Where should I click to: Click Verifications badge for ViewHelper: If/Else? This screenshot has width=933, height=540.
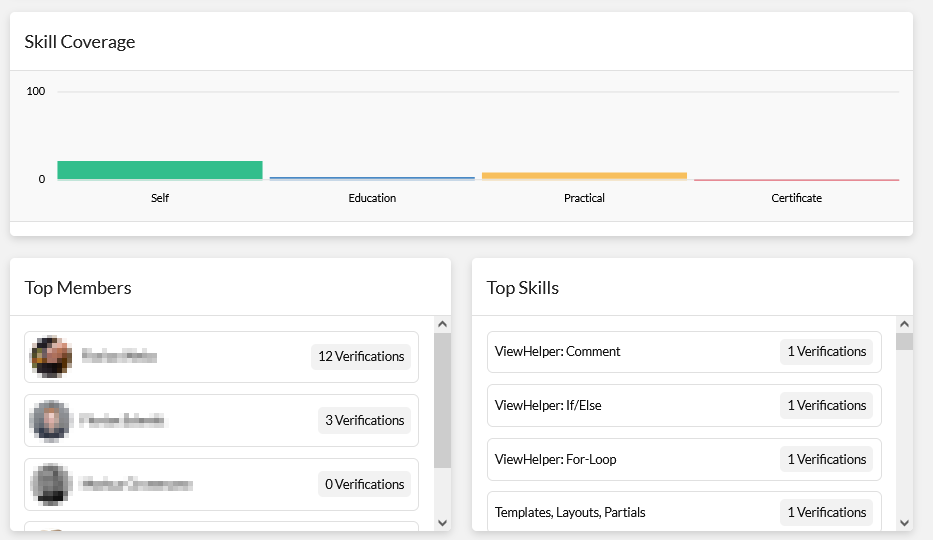[826, 406]
